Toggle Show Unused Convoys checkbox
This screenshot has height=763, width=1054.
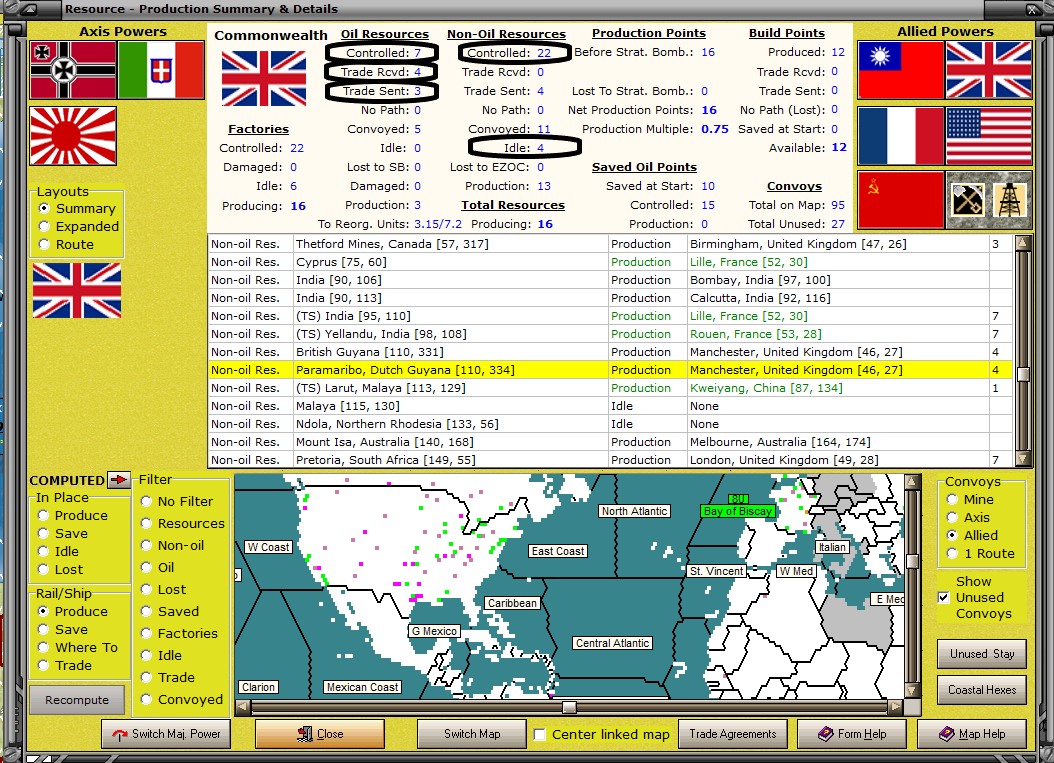click(944, 598)
